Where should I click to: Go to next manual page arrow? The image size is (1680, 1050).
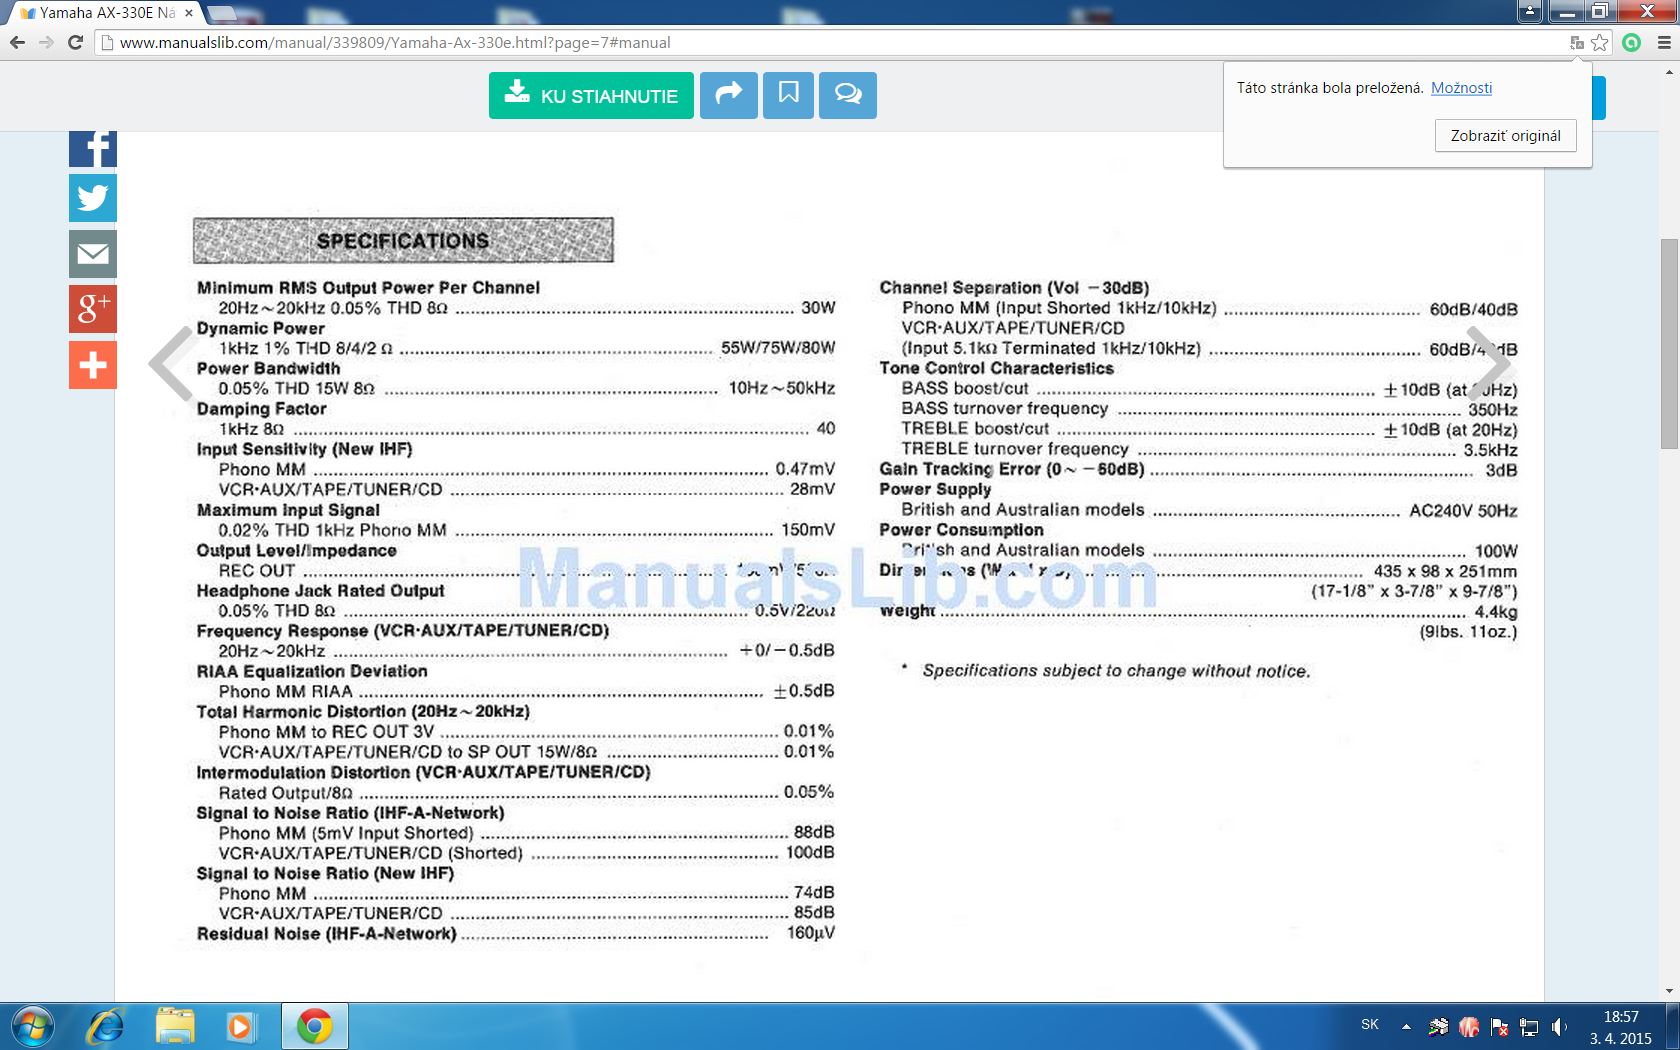pos(1488,363)
